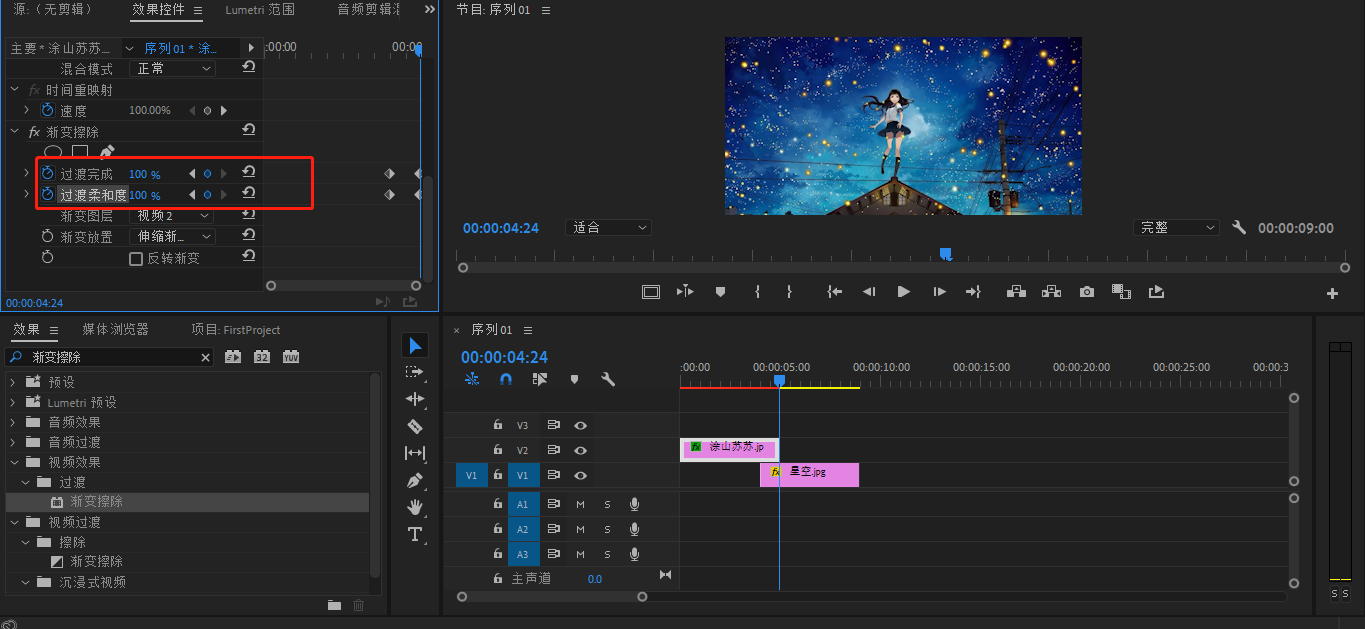Viewport: 1365px width, 629px height.
Task: Open 混合模式 dropdown showing 正常
Action: click(173, 68)
